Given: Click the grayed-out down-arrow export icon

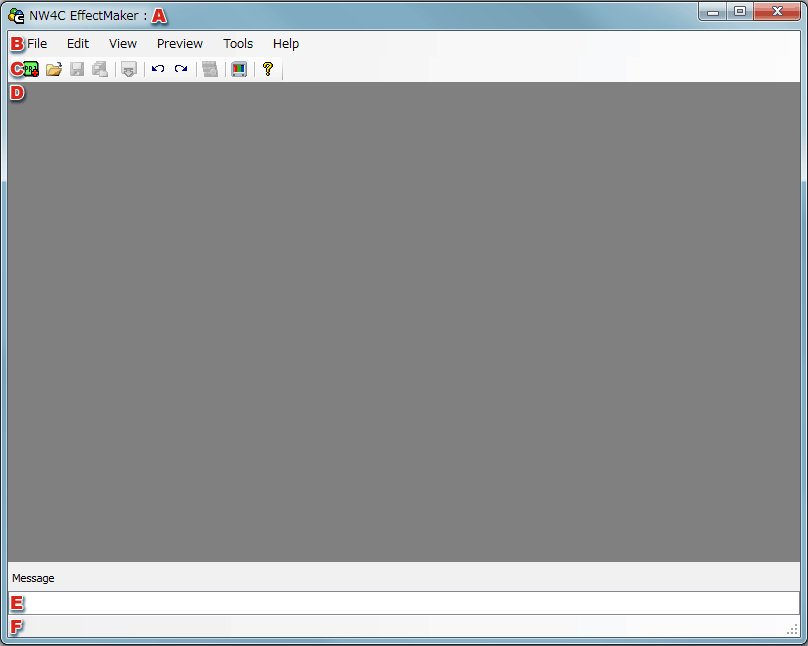Looking at the screenshot, I should [129, 69].
